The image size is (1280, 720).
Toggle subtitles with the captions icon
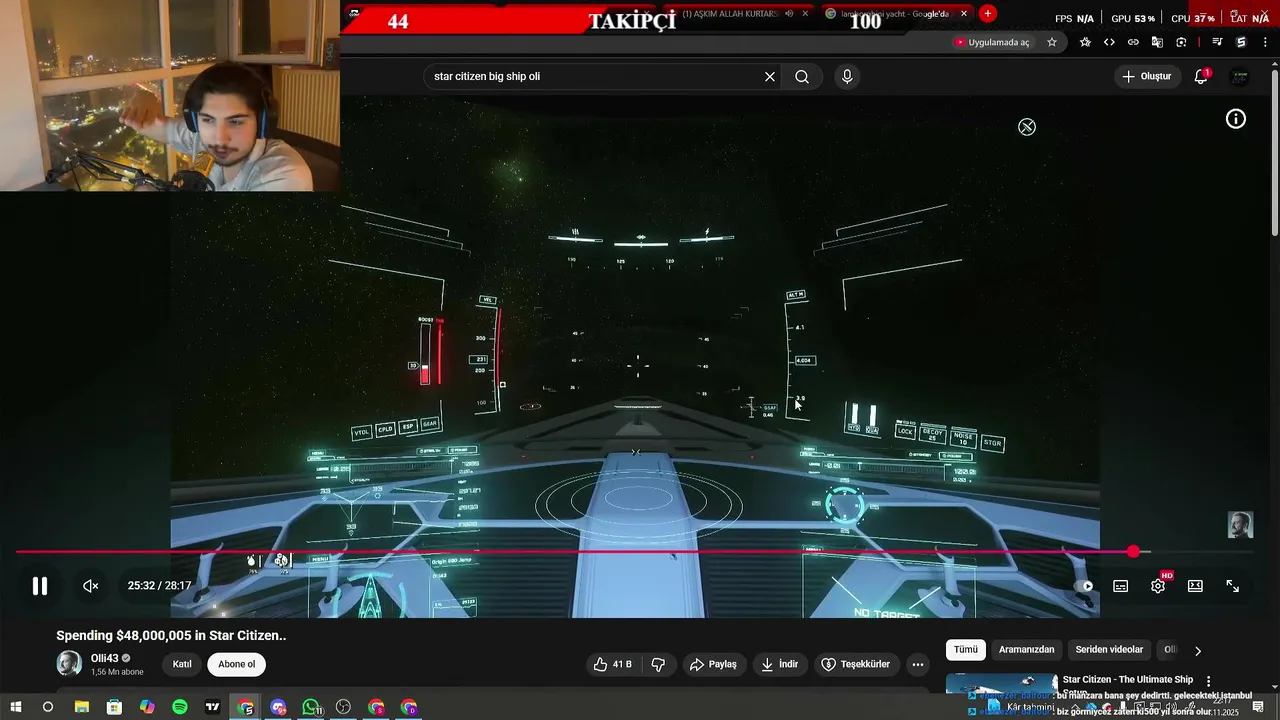click(x=1121, y=586)
